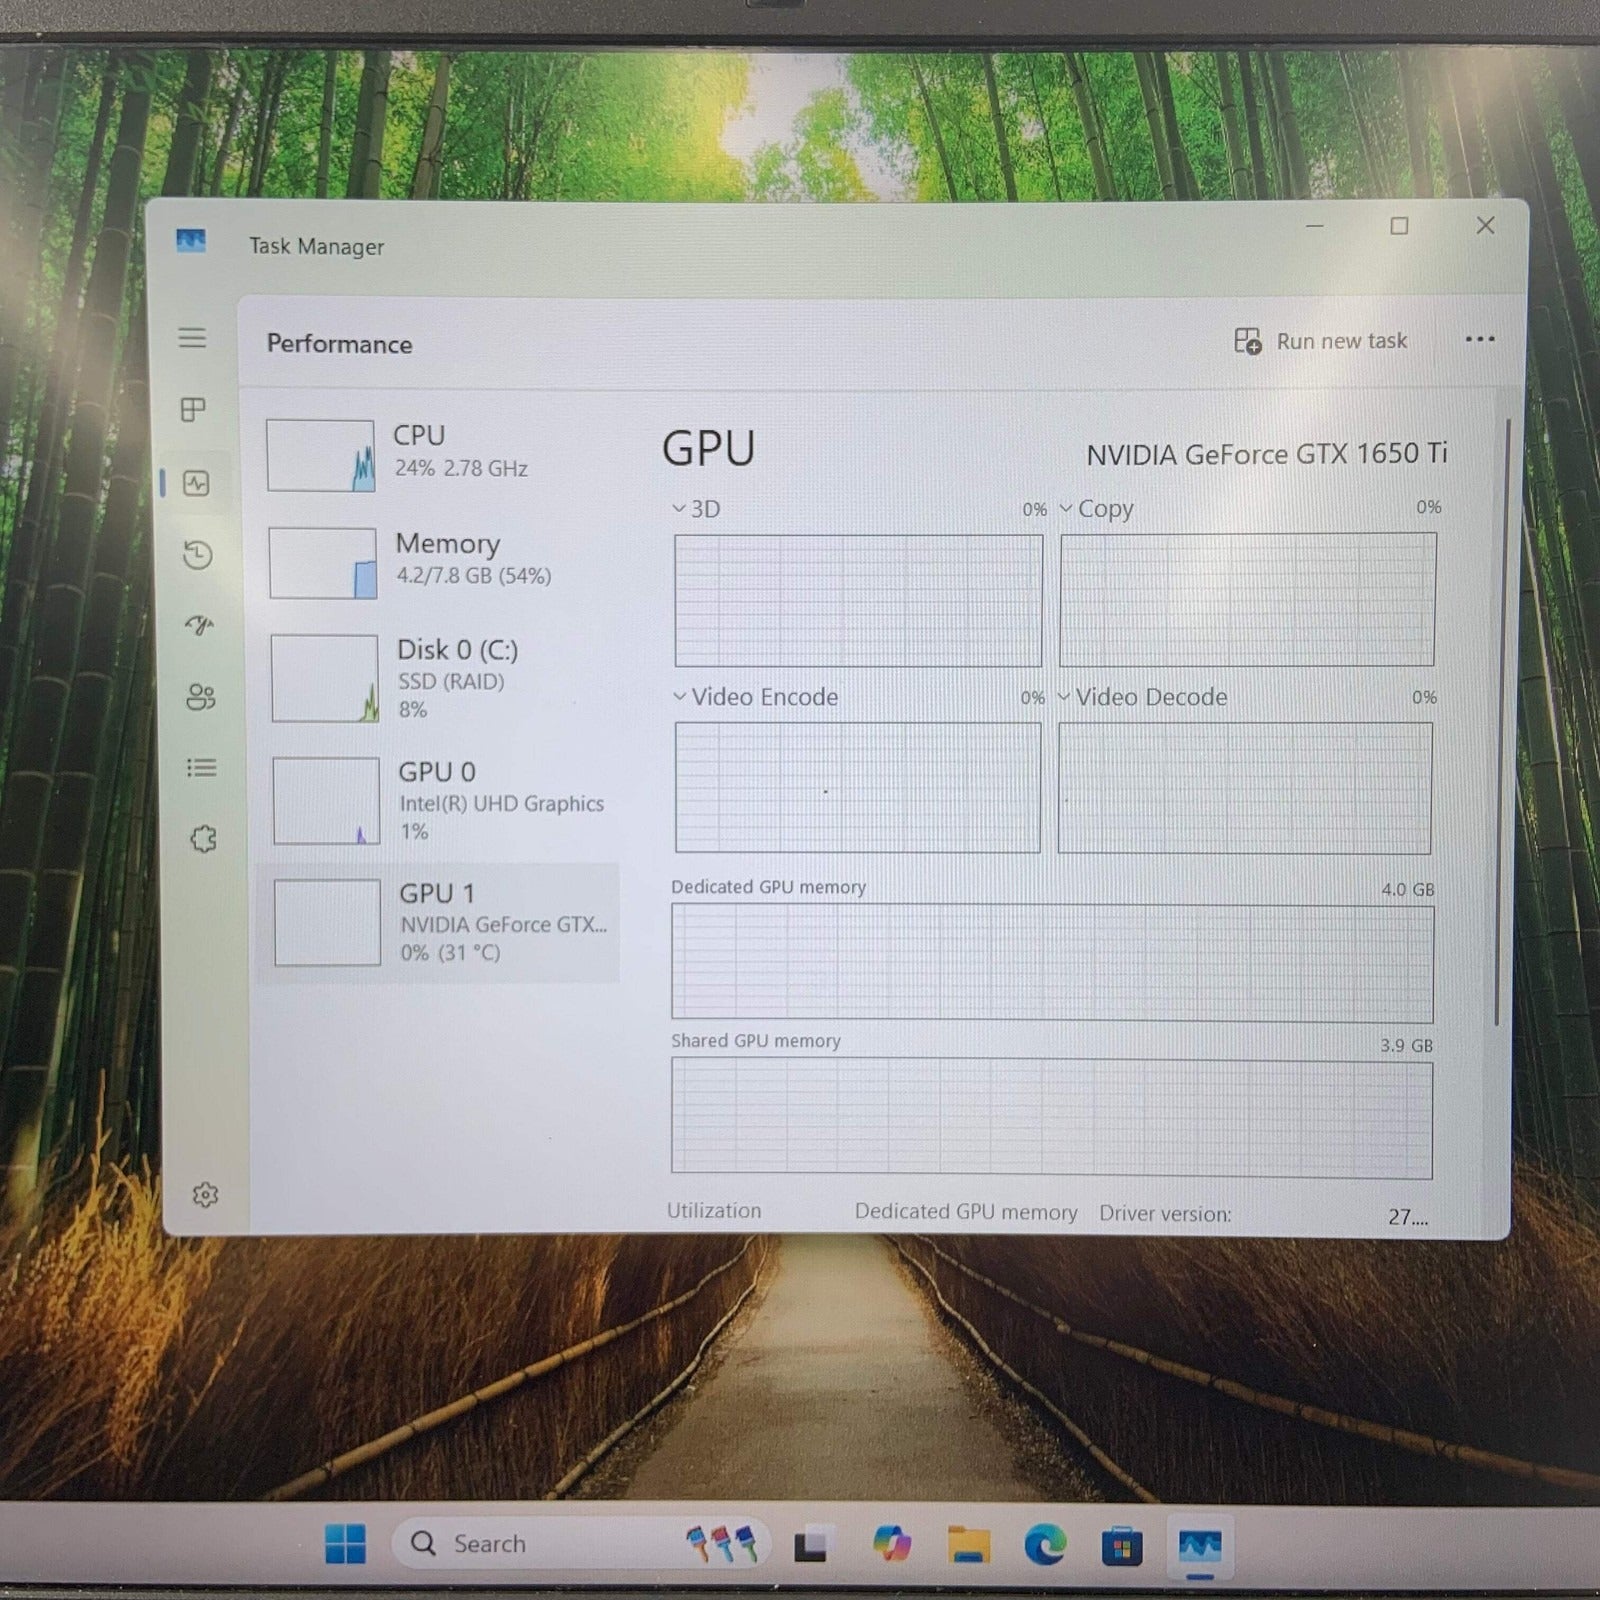
Task: Open Task Manager settings gear
Action: click(205, 1195)
